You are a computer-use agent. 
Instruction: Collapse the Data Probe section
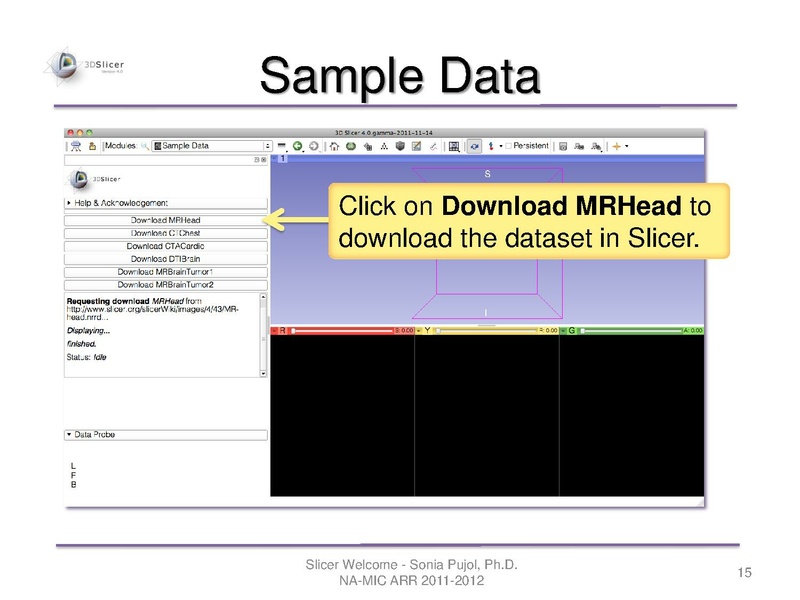(x=165, y=435)
